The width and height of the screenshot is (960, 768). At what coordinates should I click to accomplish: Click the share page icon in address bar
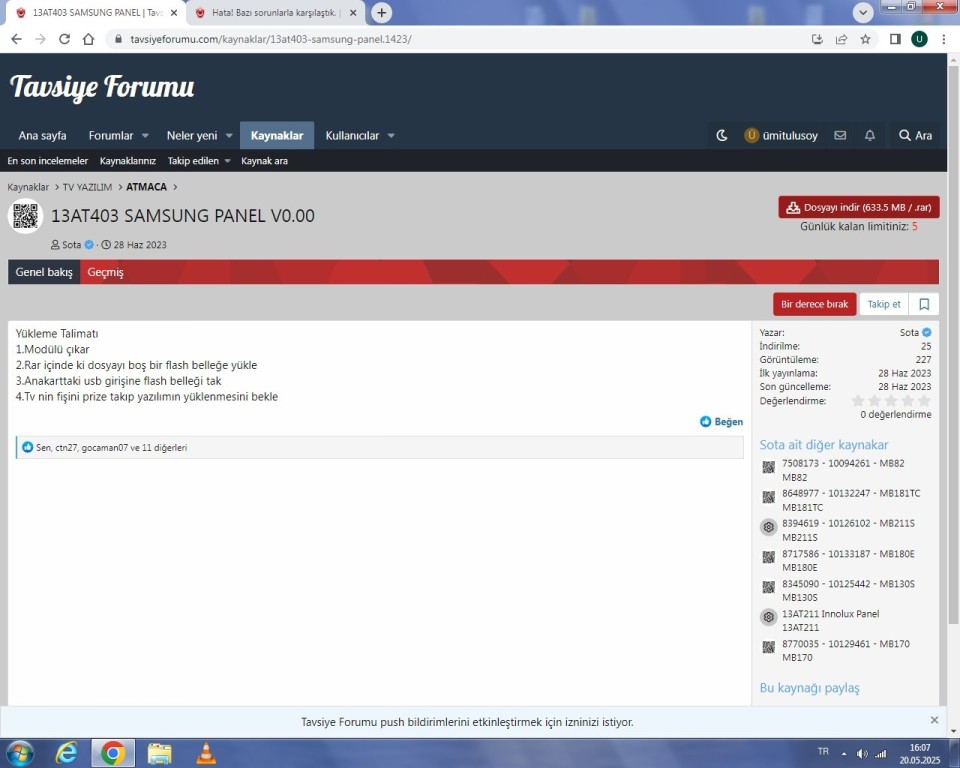pos(841,39)
